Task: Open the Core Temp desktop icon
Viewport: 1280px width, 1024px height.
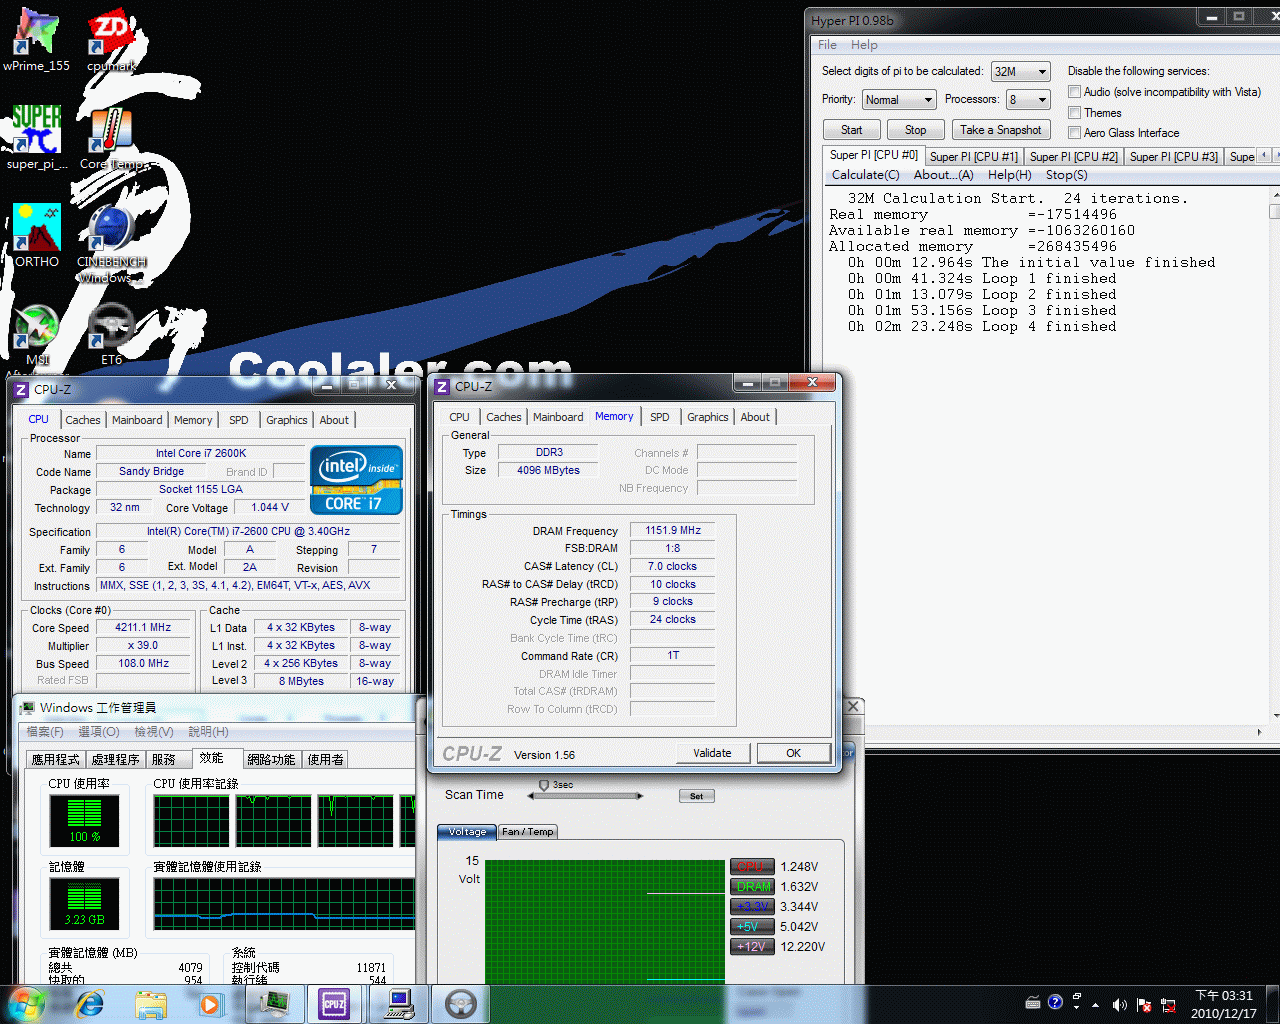Action: pos(111,138)
